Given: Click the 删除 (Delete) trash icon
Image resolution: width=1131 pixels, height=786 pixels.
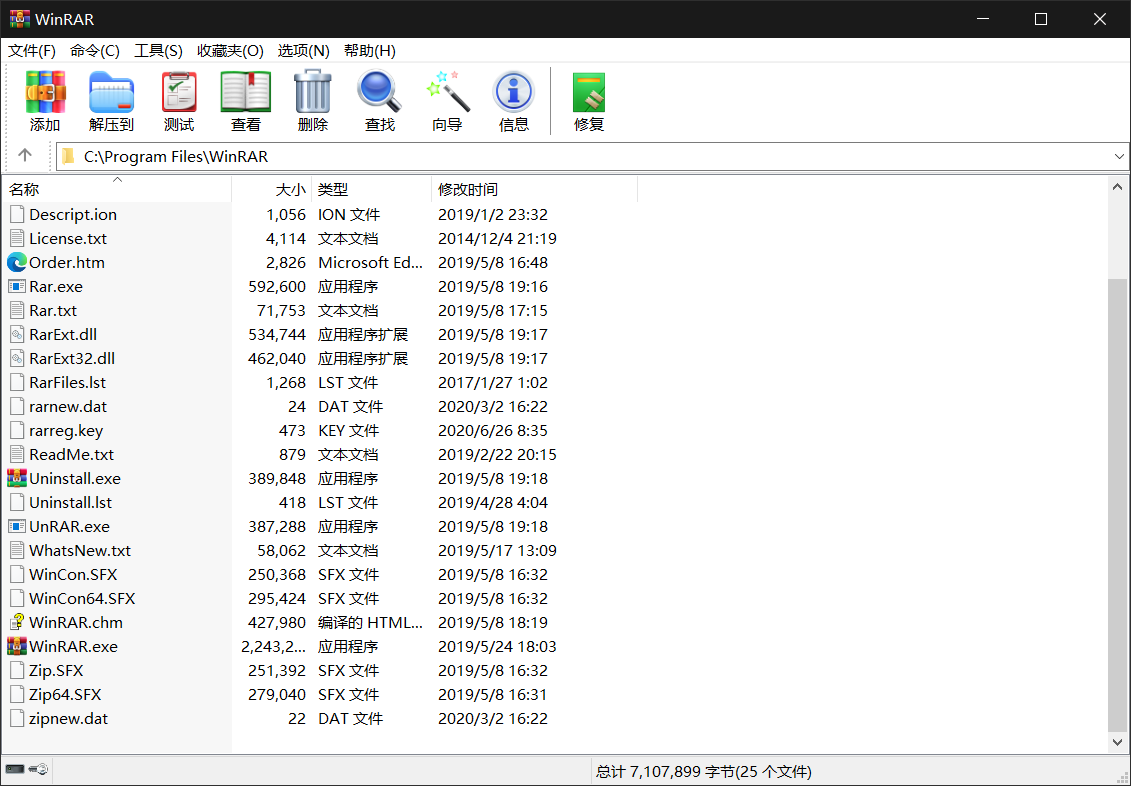Looking at the screenshot, I should [x=312, y=101].
